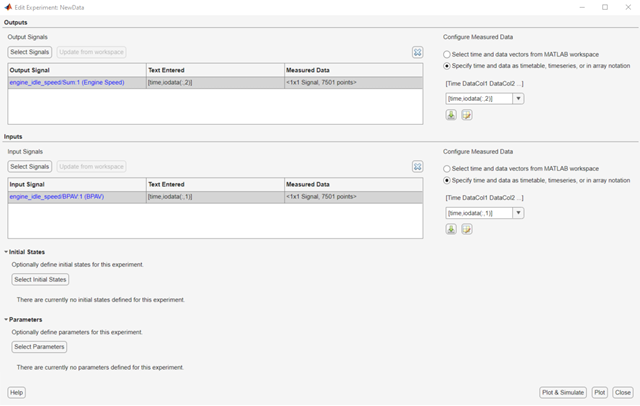
Task: Click the input text field [time,iodata(:,1)]
Action: pyautogui.click(x=479, y=213)
